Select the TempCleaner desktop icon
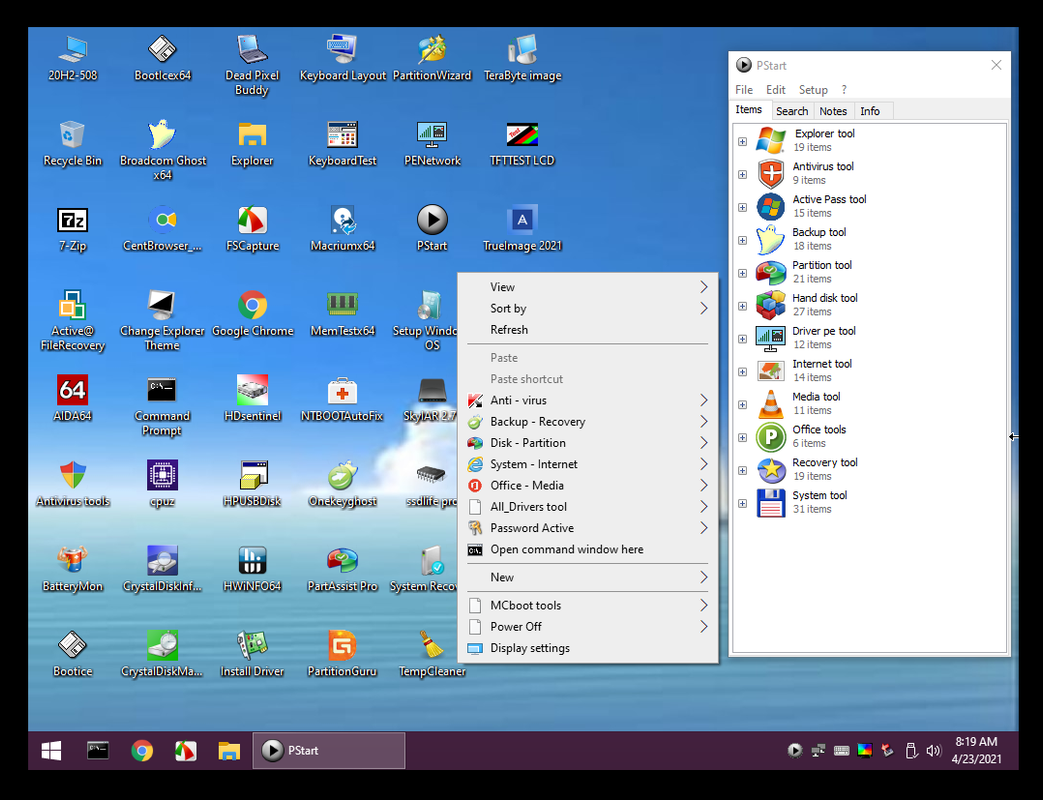The width and height of the screenshot is (1043, 800). point(432,654)
